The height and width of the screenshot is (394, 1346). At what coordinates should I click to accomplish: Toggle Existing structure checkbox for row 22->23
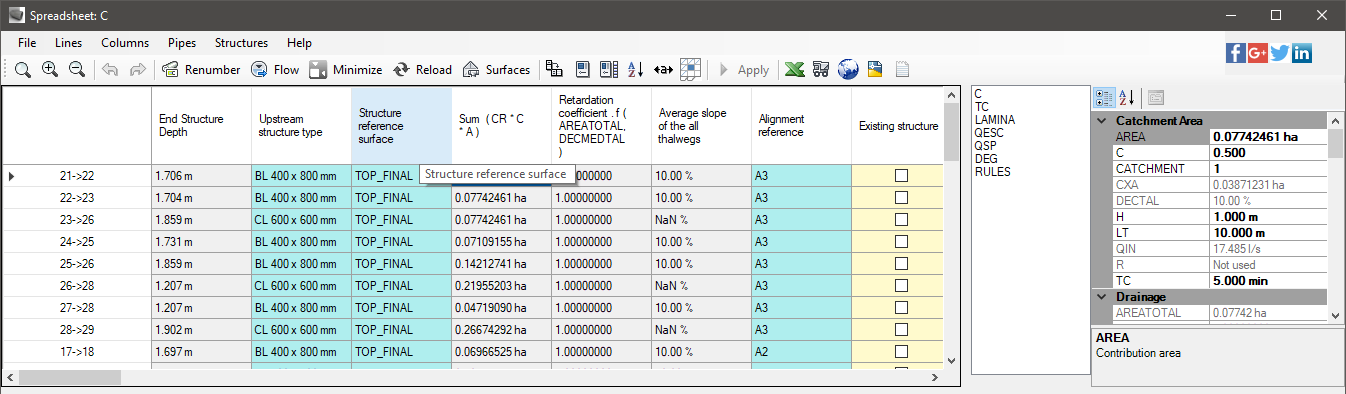click(901, 198)
